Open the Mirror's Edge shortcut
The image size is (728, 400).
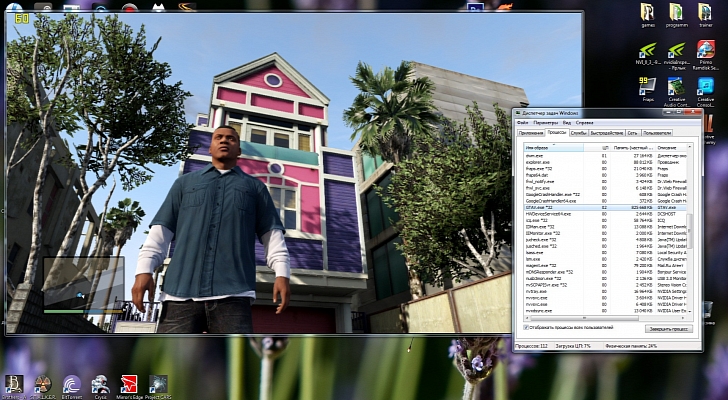click(x=129, y=384)
